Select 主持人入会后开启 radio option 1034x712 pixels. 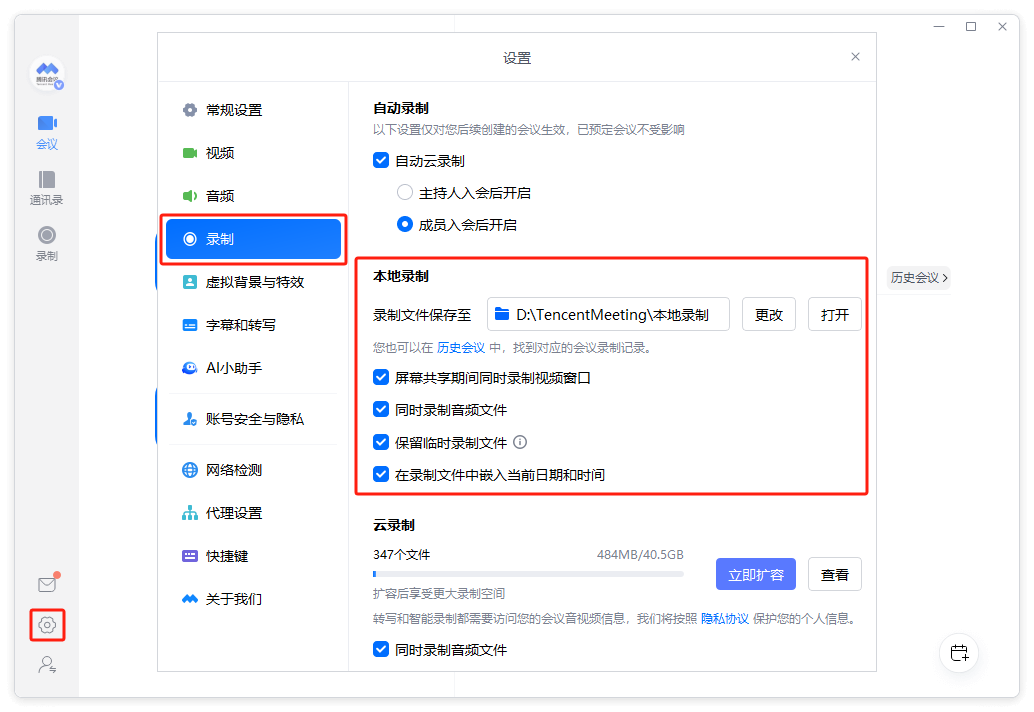click(x=405, y=193)
